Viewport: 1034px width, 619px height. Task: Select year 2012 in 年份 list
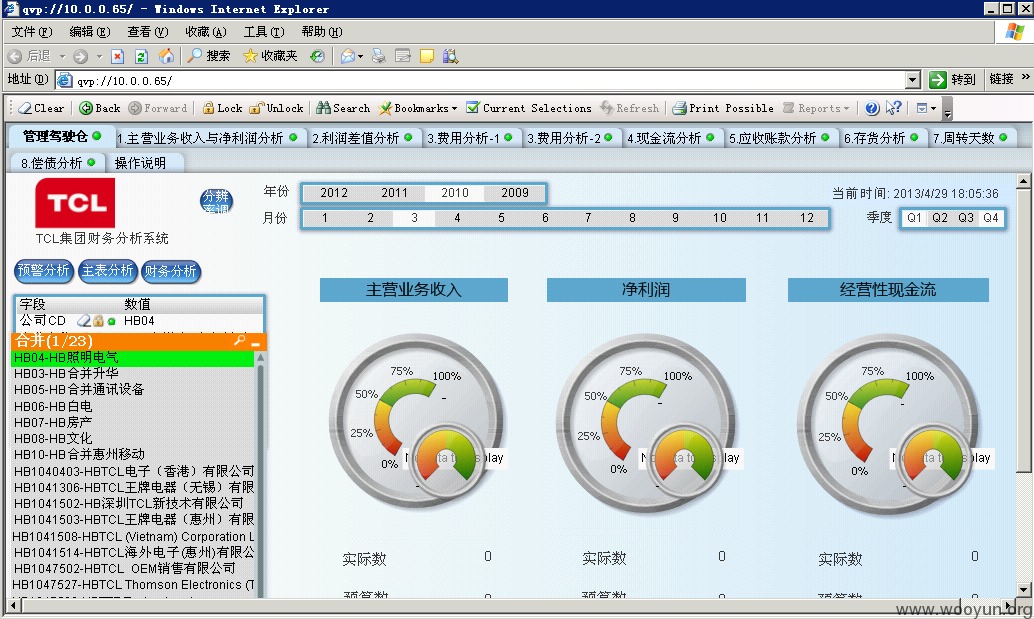[x=334, y=192]
